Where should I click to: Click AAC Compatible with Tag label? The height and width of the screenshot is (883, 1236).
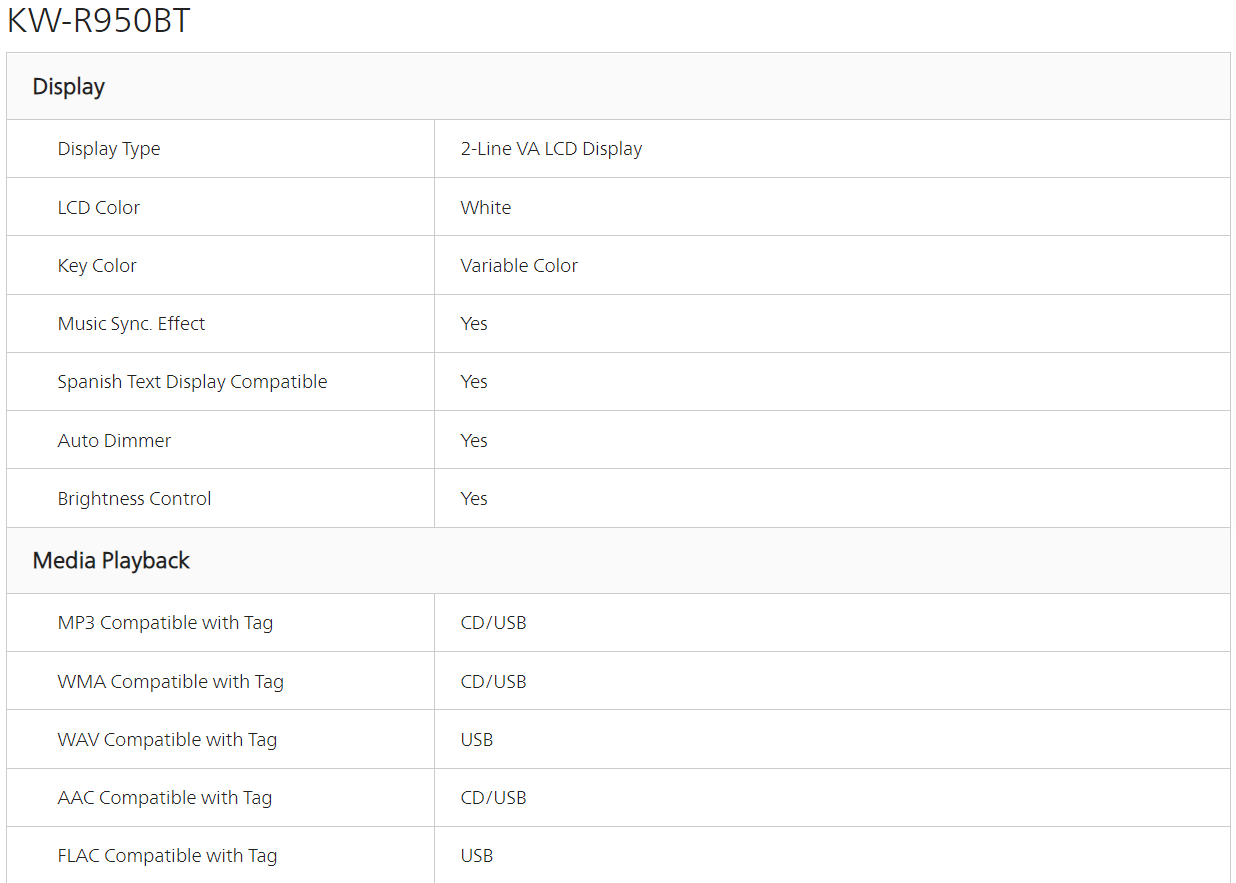165,797
